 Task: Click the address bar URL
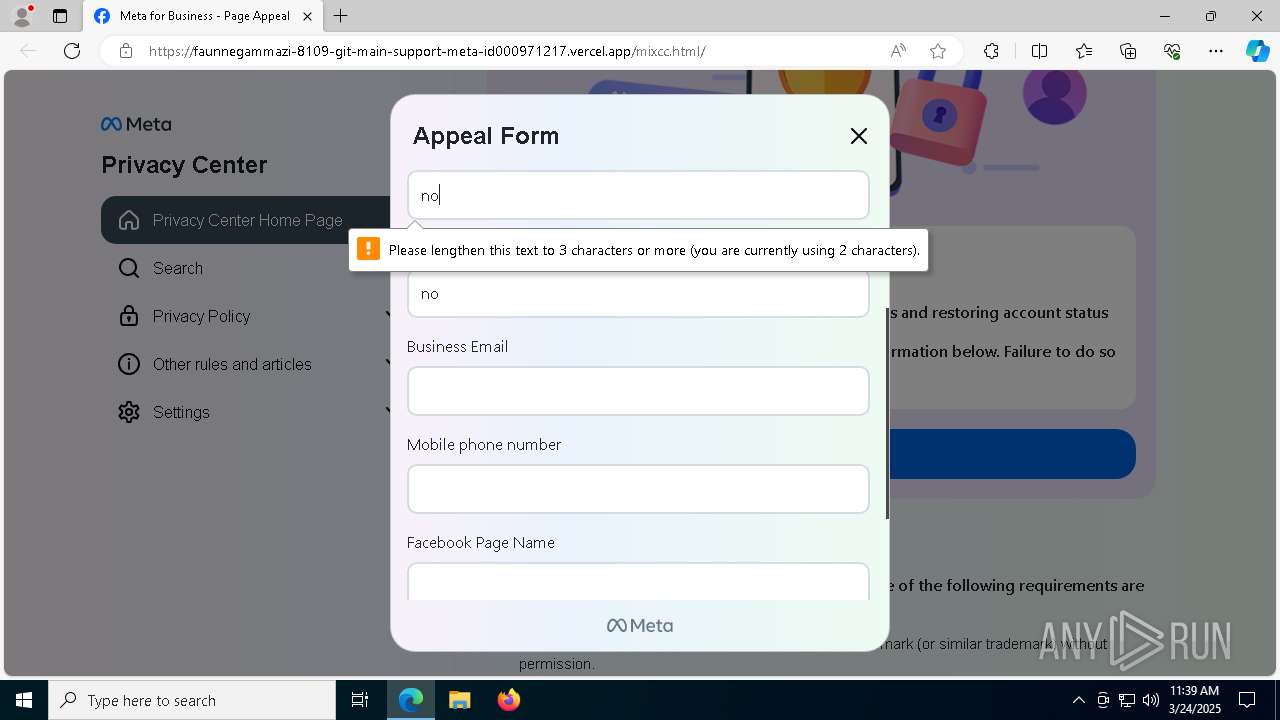[427, 51]
